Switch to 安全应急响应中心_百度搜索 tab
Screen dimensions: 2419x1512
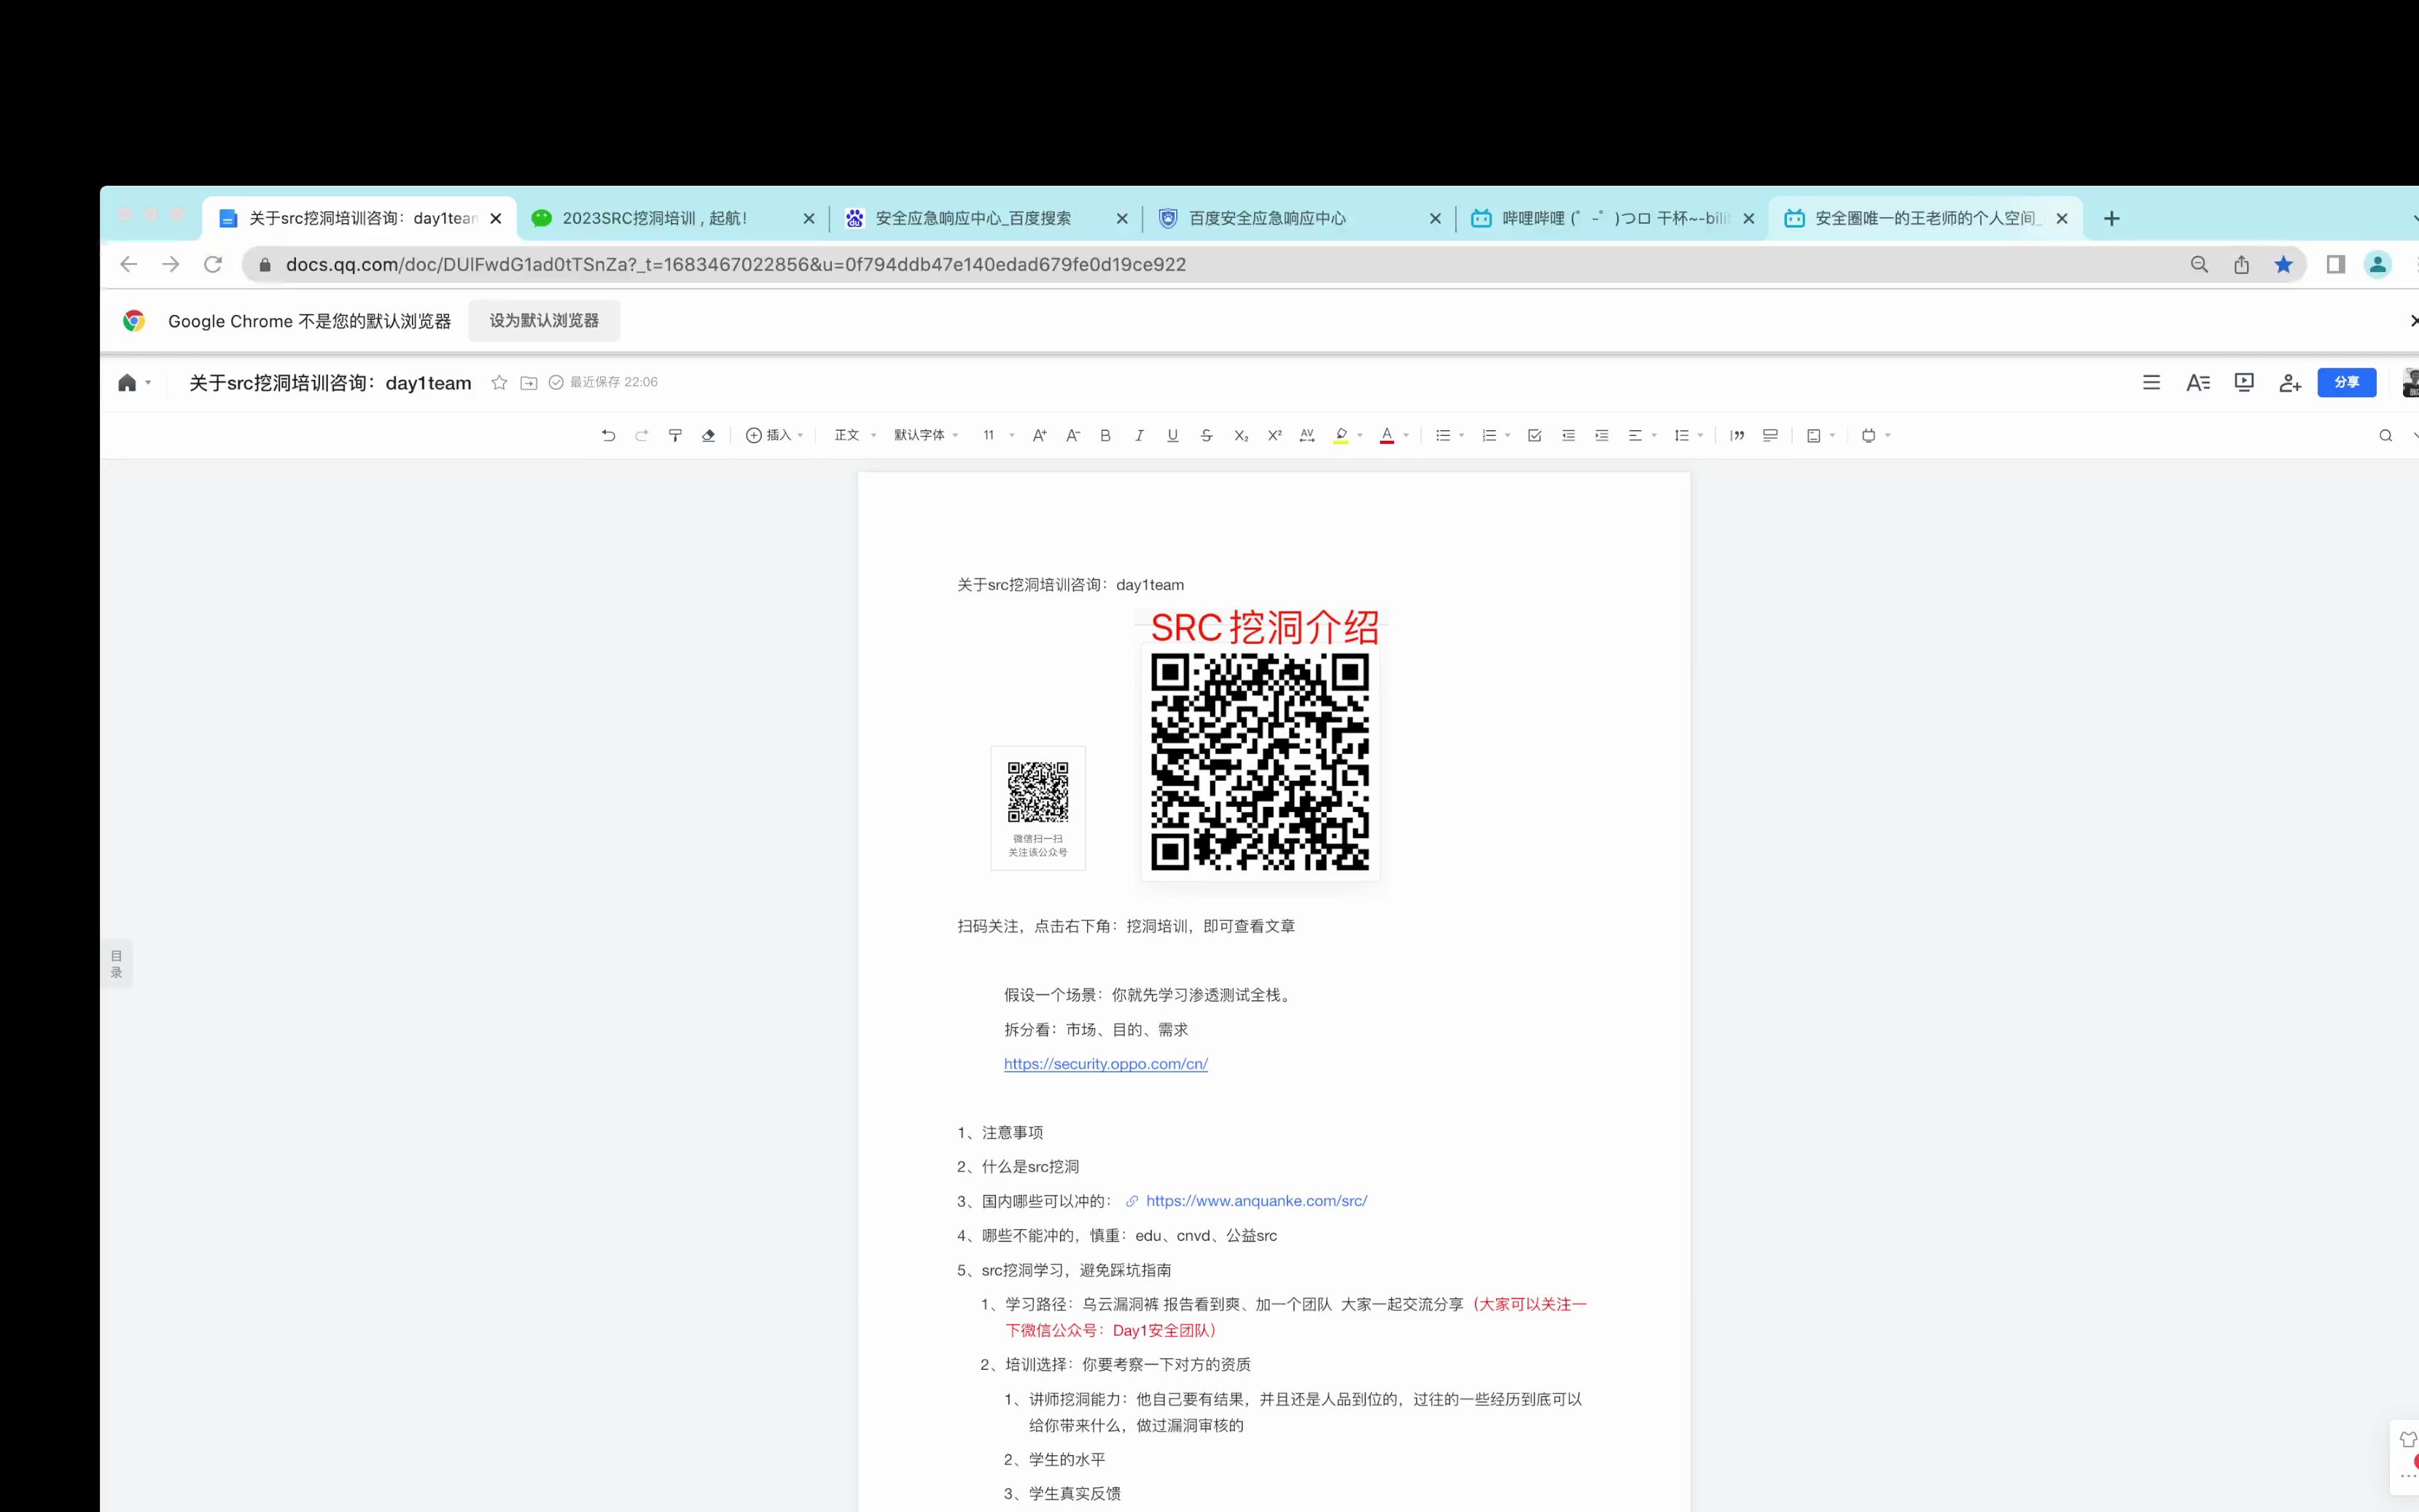985,218
